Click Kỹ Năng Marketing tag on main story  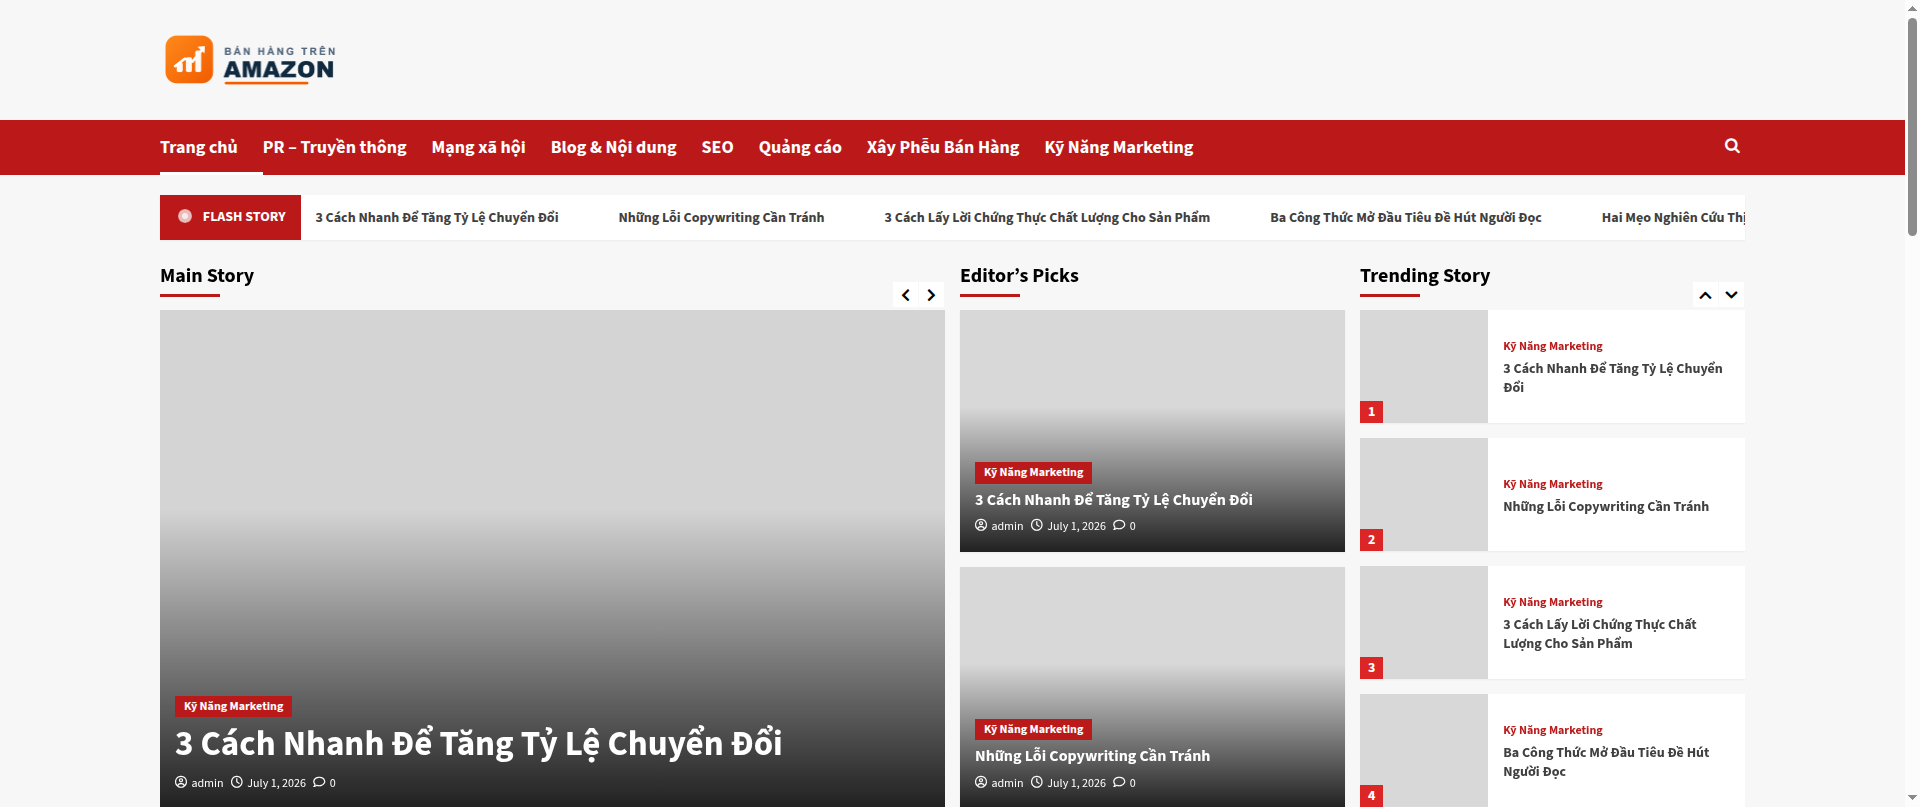(x=233, y=706)
